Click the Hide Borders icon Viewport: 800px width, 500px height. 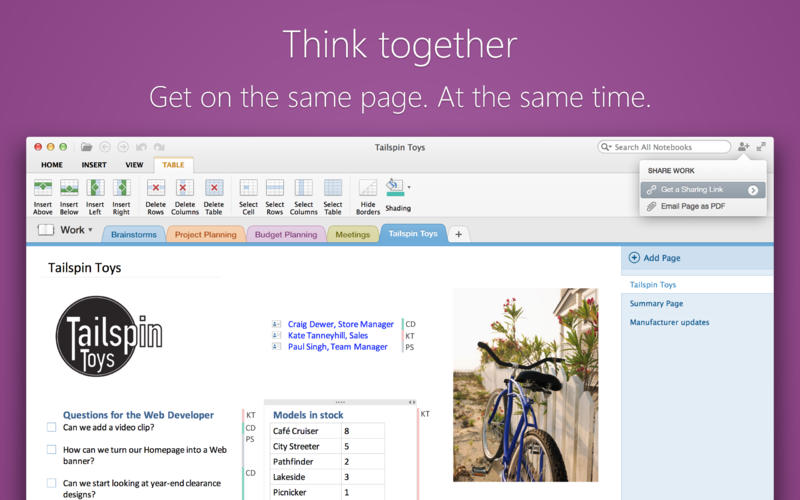point(368,188)
